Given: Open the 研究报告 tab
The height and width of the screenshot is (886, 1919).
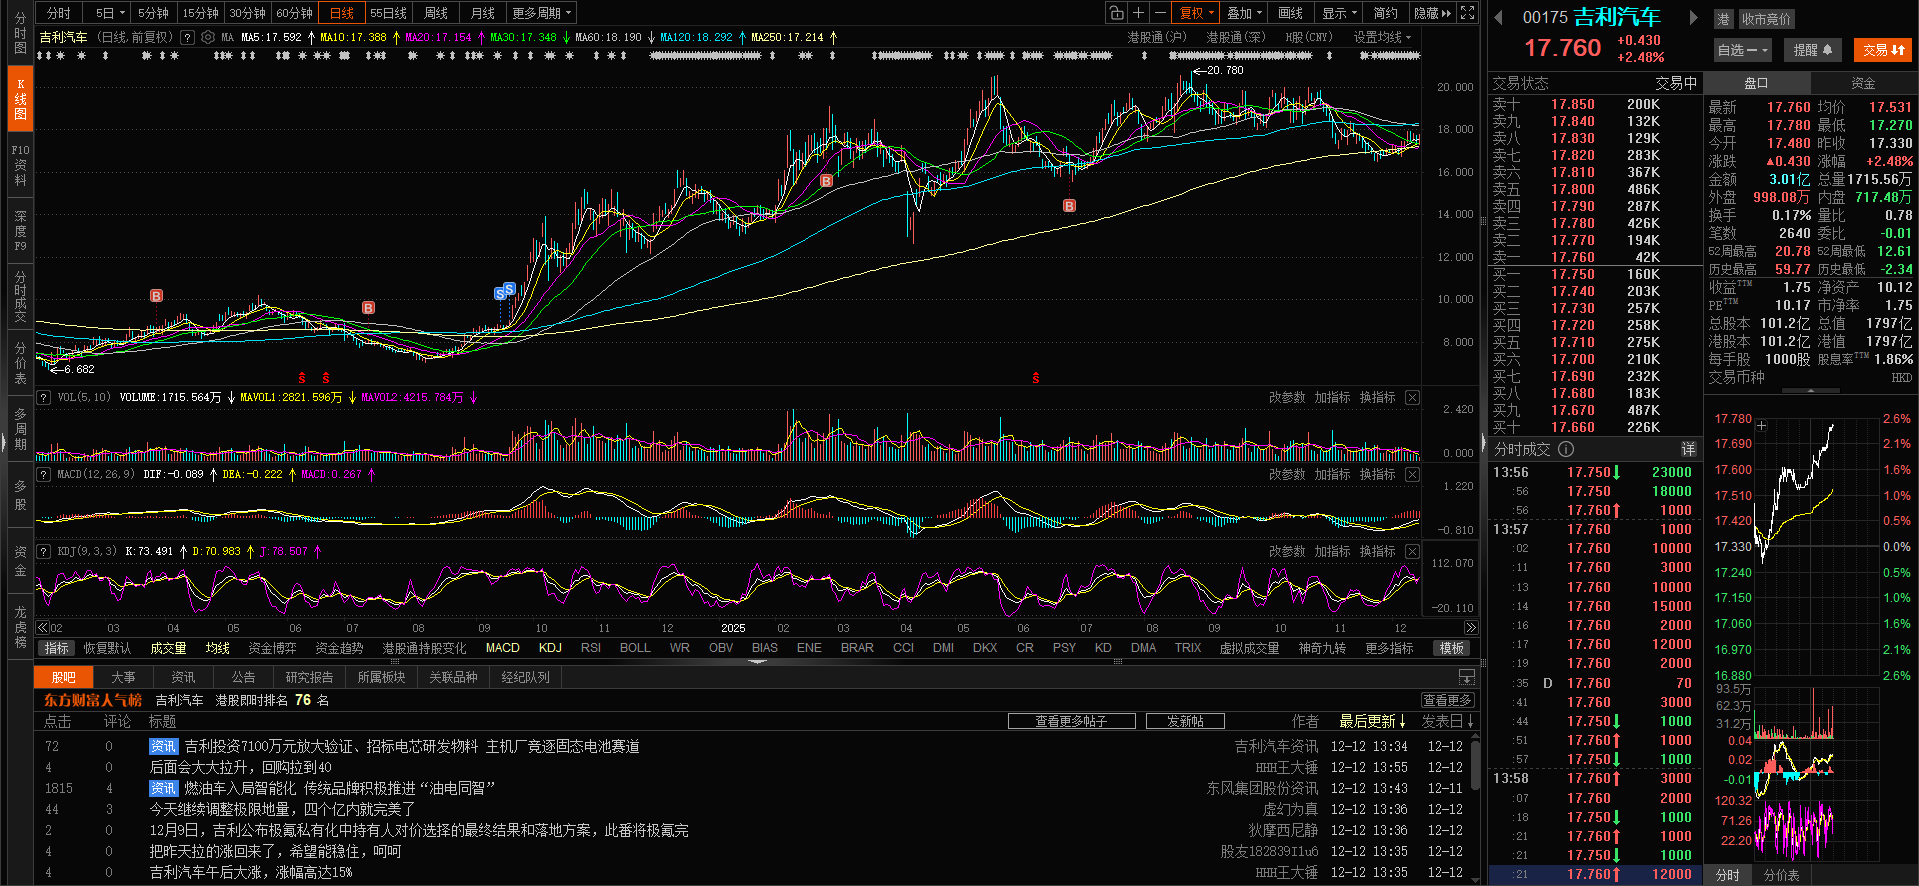Looking at the screenshot, I should 310,677.
